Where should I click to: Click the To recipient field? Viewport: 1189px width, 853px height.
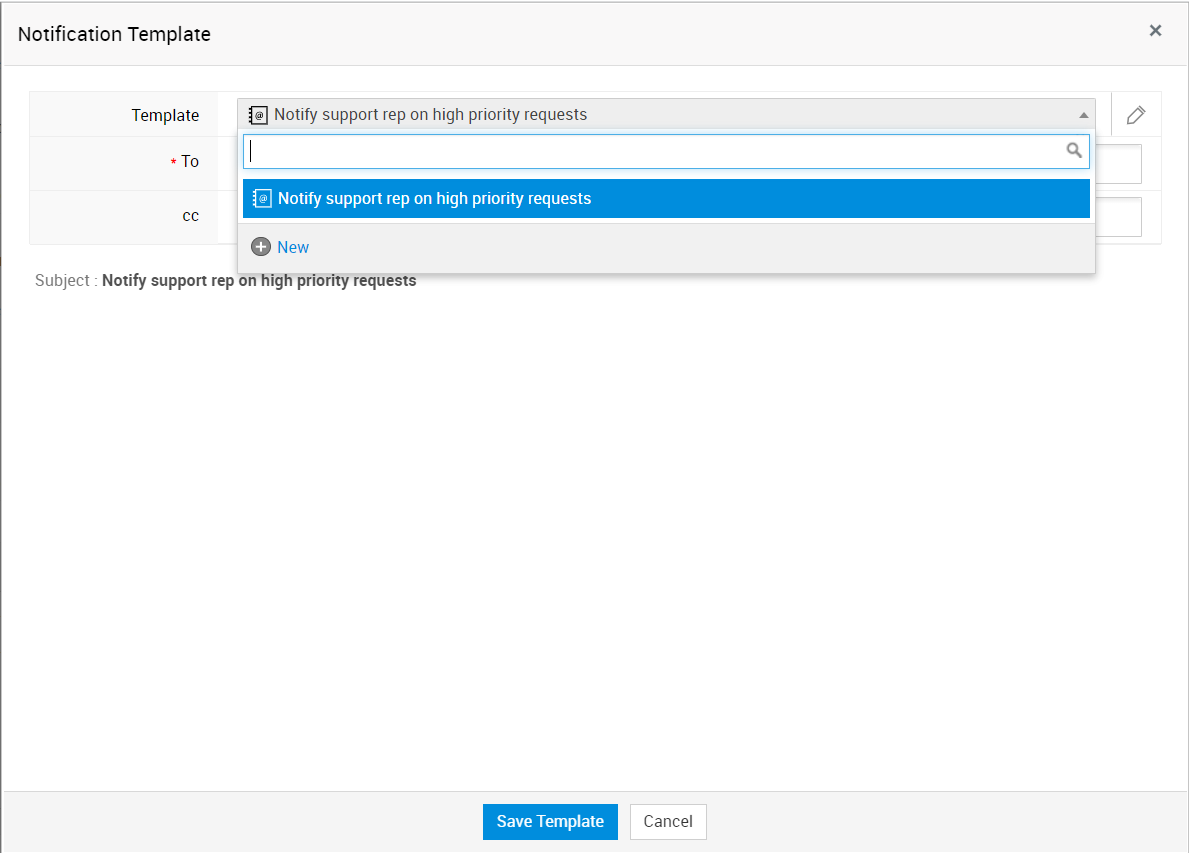[x=1118, y=164]
